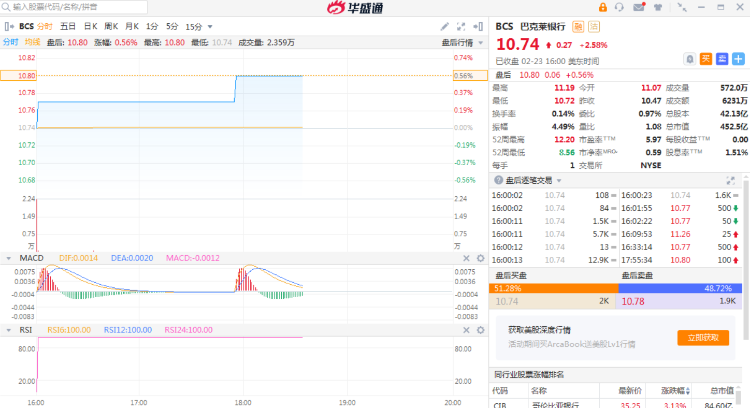Click the orange 买 buy button

point(706,59)
